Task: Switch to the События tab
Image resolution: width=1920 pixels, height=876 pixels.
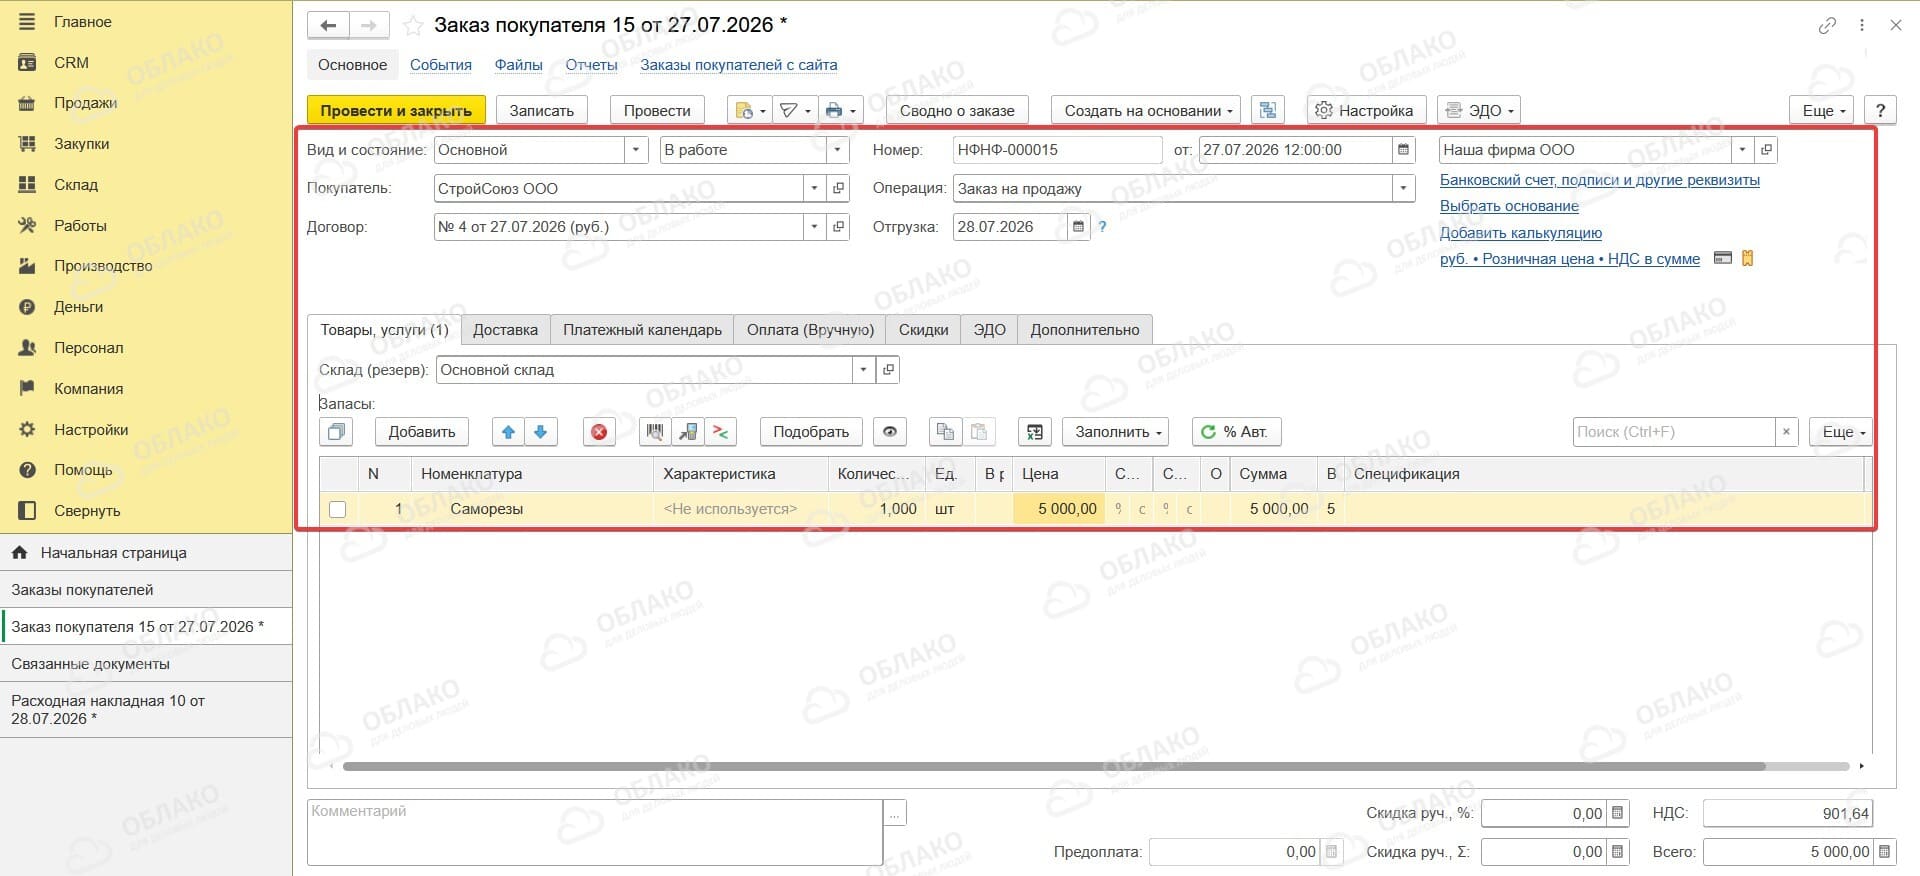Action: [441, 65]
